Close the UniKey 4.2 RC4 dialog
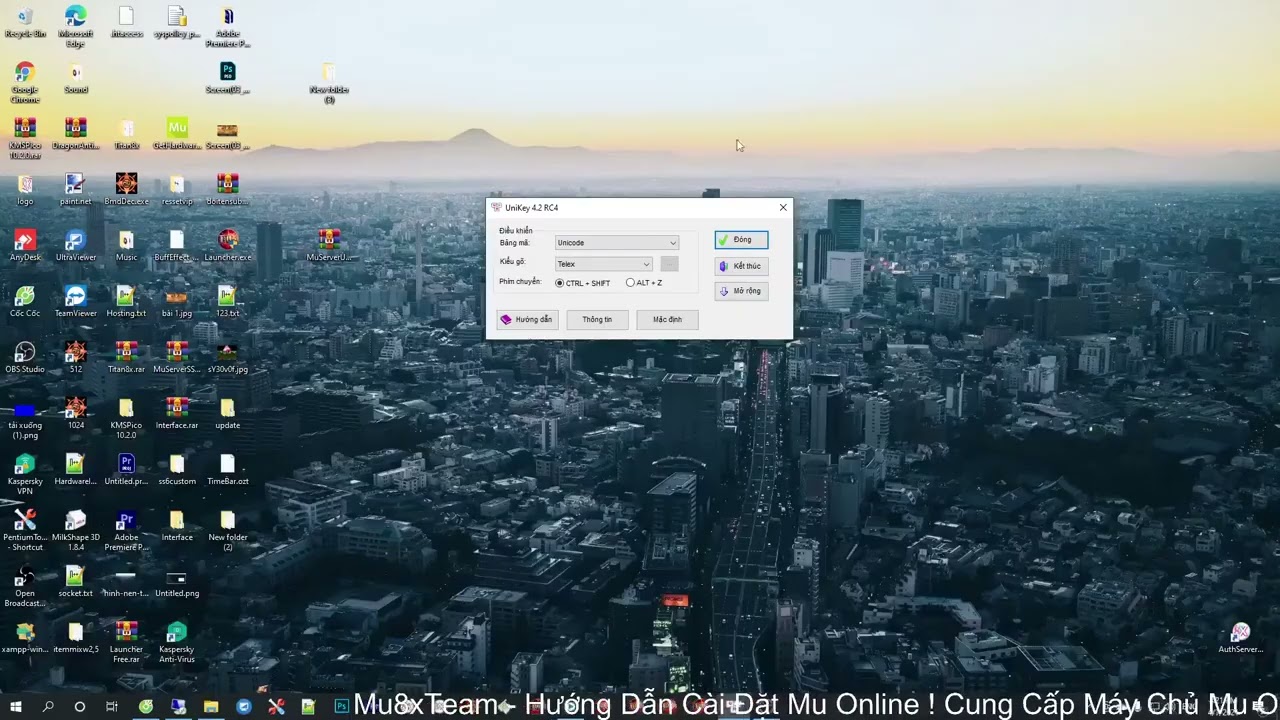 tap(783, 207)
